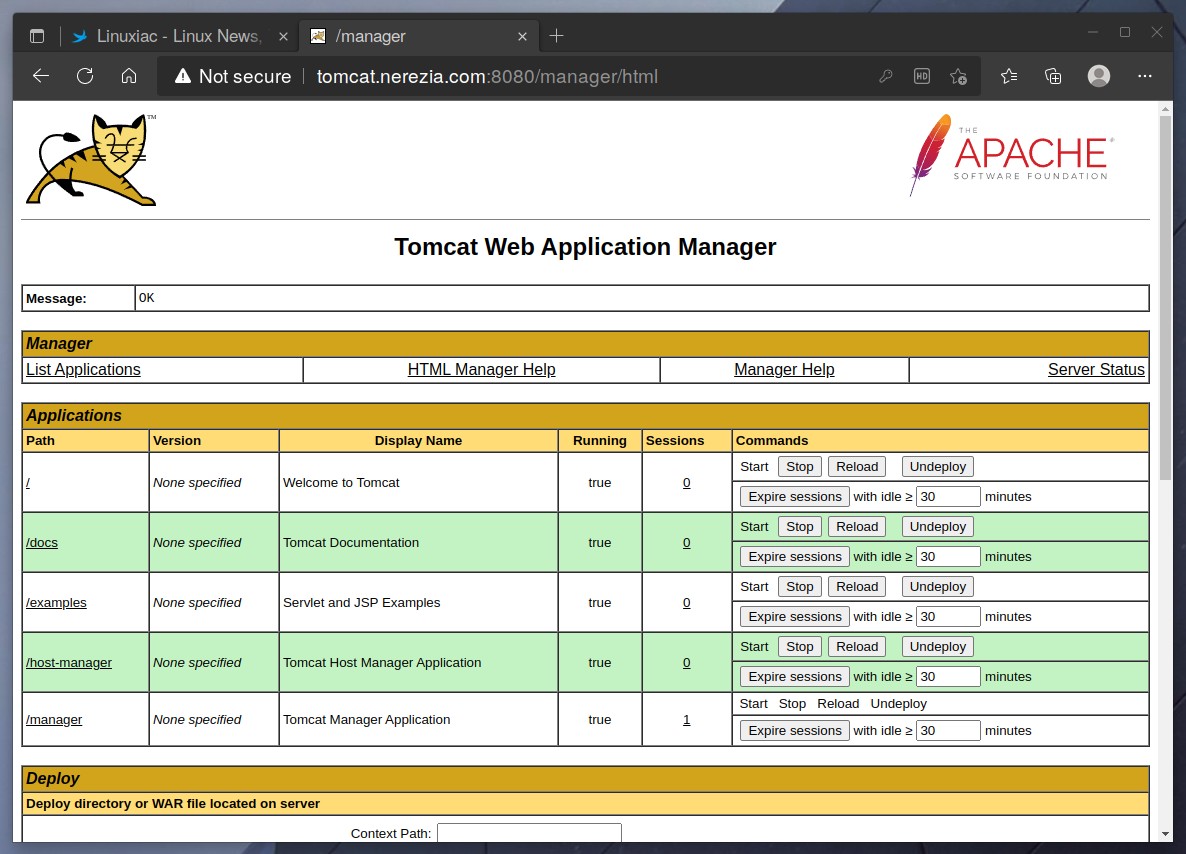Open tab actions menu icon
This screenshot has height=854, width=1186.
click(x=36, y=36)
